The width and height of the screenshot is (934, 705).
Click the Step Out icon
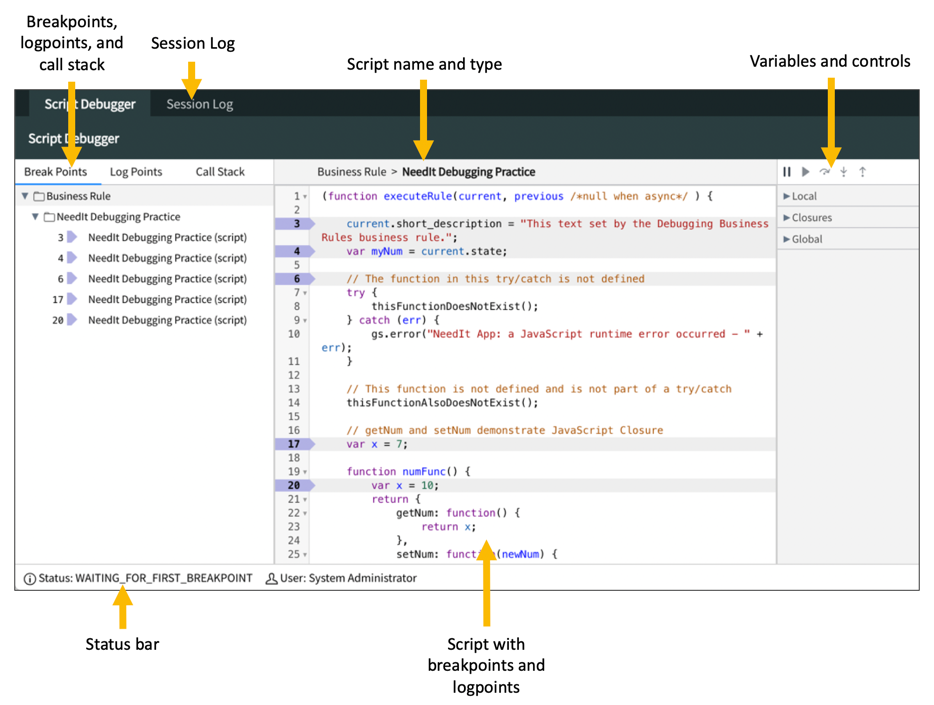(861, 172)
